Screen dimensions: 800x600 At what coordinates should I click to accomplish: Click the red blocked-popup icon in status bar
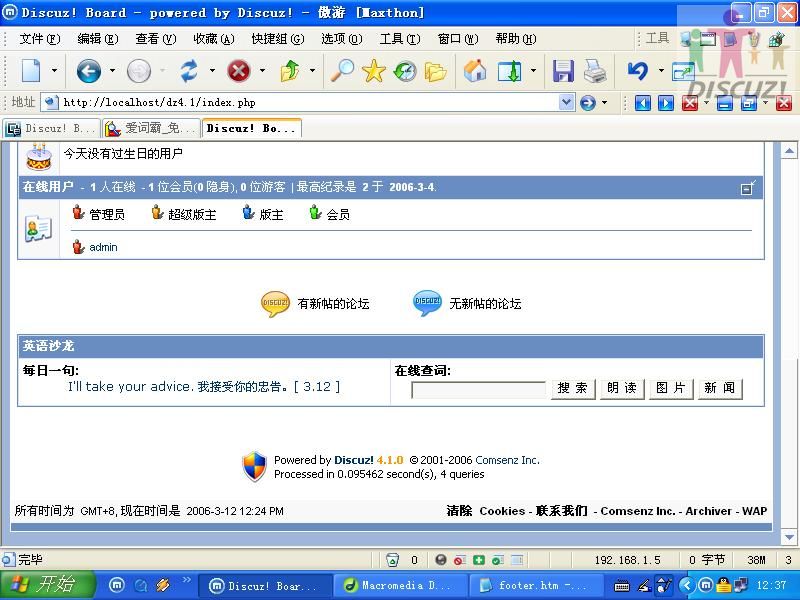(x=460, y=560)
